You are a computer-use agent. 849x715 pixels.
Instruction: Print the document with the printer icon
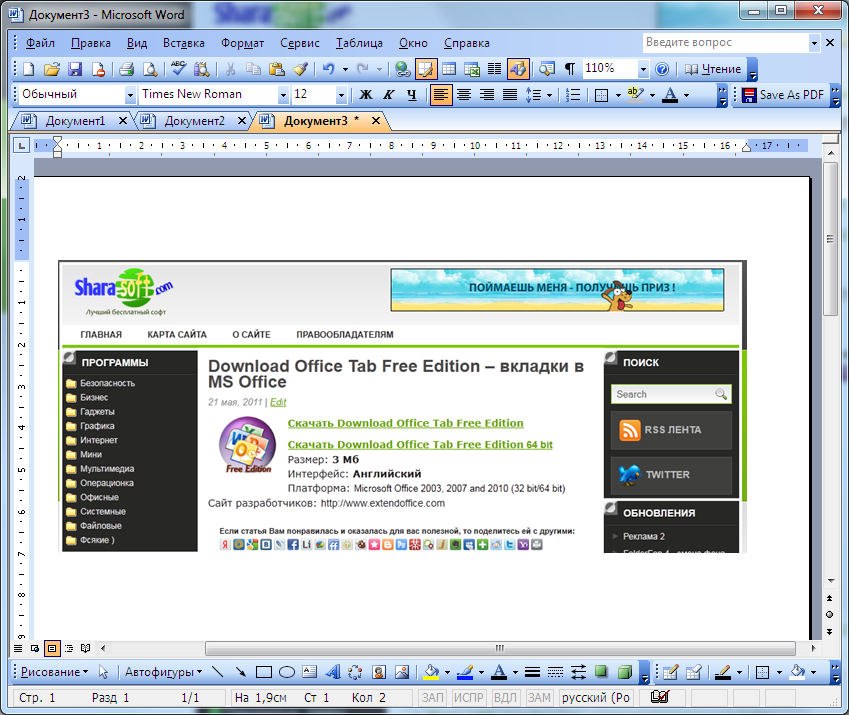(x=127, y=69)
